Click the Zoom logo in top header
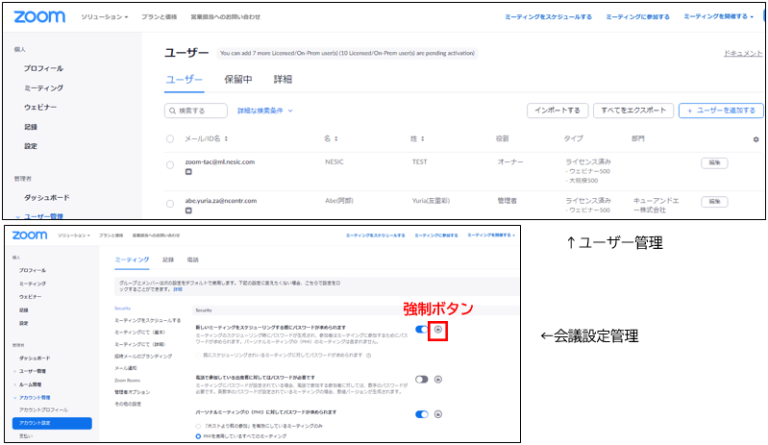The width and height of the screenshot is (768, 445). tap(40, 17)
